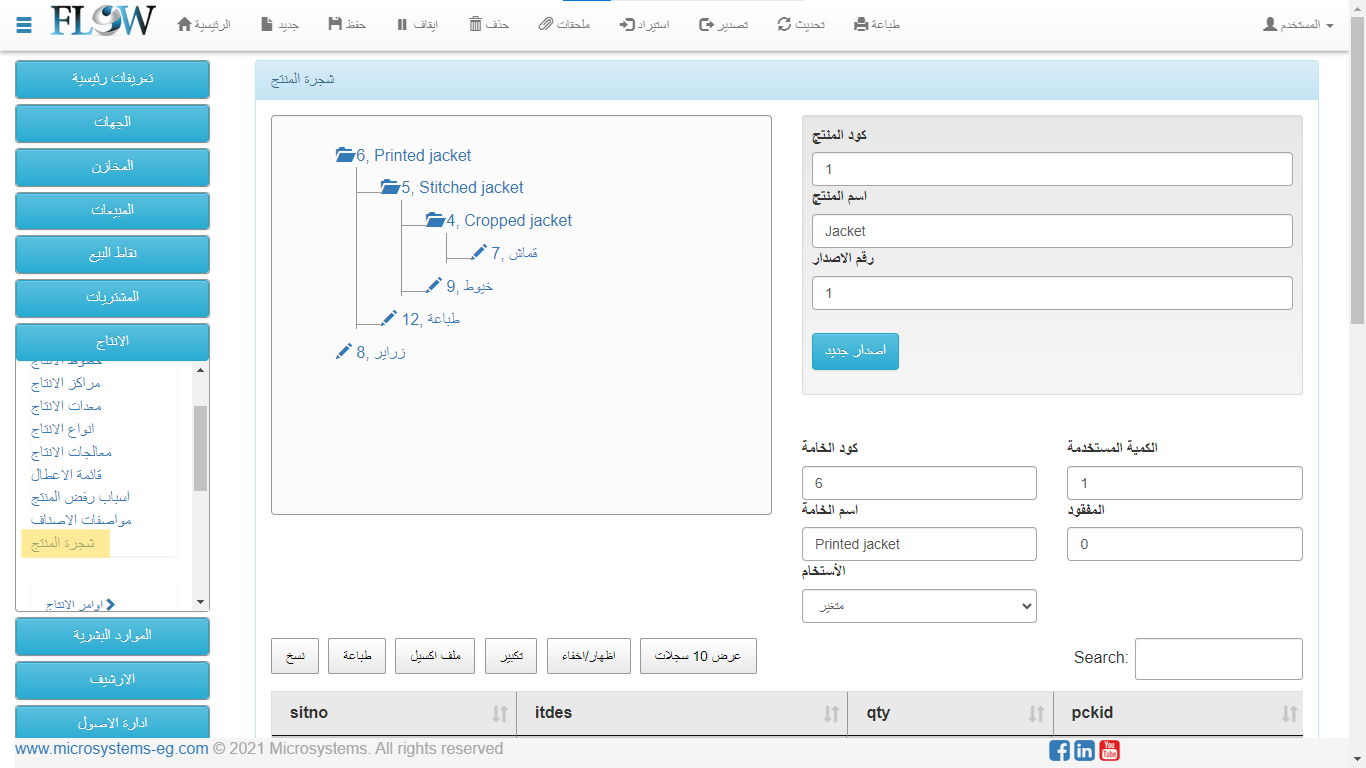Select Production Centers (مراكز الانتاج) in sidebar
This screenshot has height=768, width=1366.
66,383
